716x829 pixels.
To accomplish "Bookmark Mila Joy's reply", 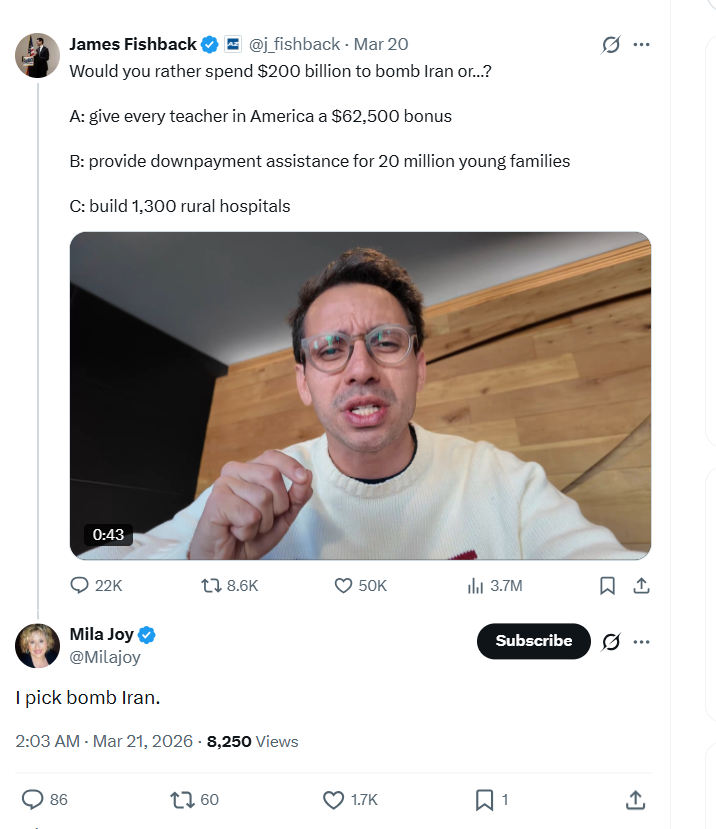I will click(x=484, y=799).
